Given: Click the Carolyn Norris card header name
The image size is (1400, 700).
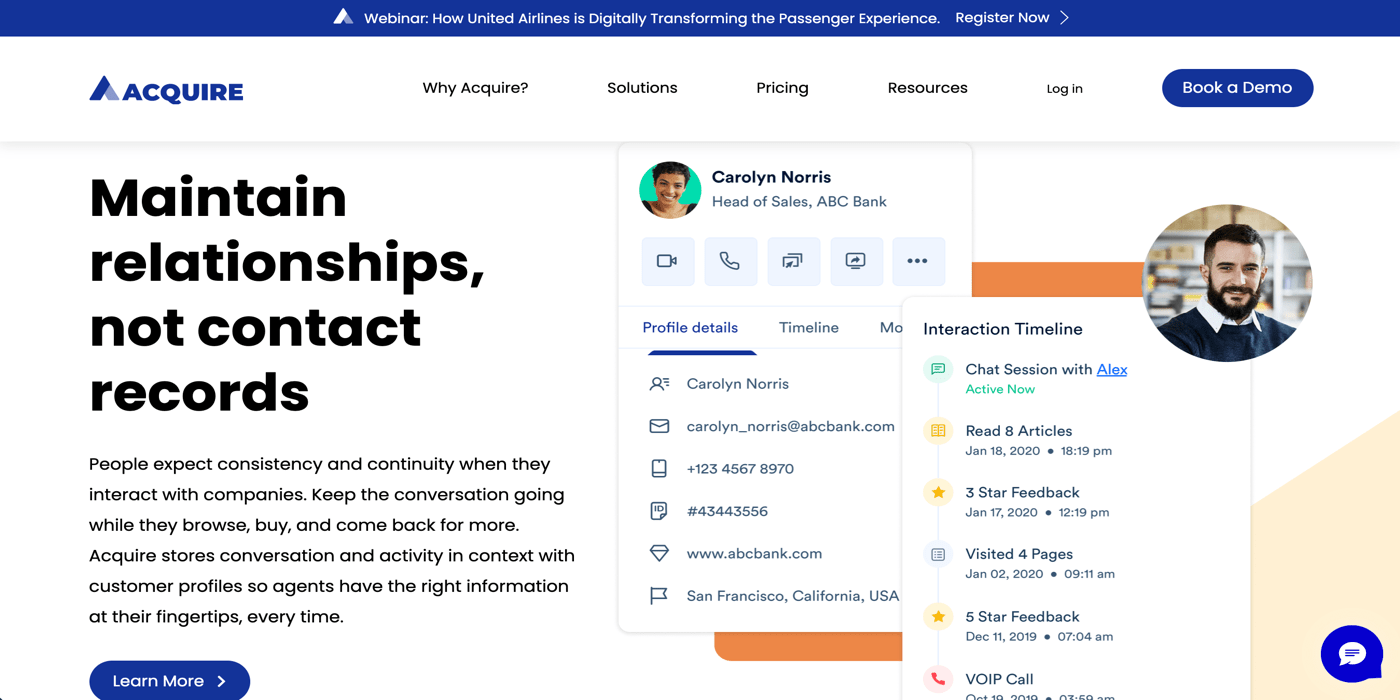Looking at the screenshot, I should 771,177.
